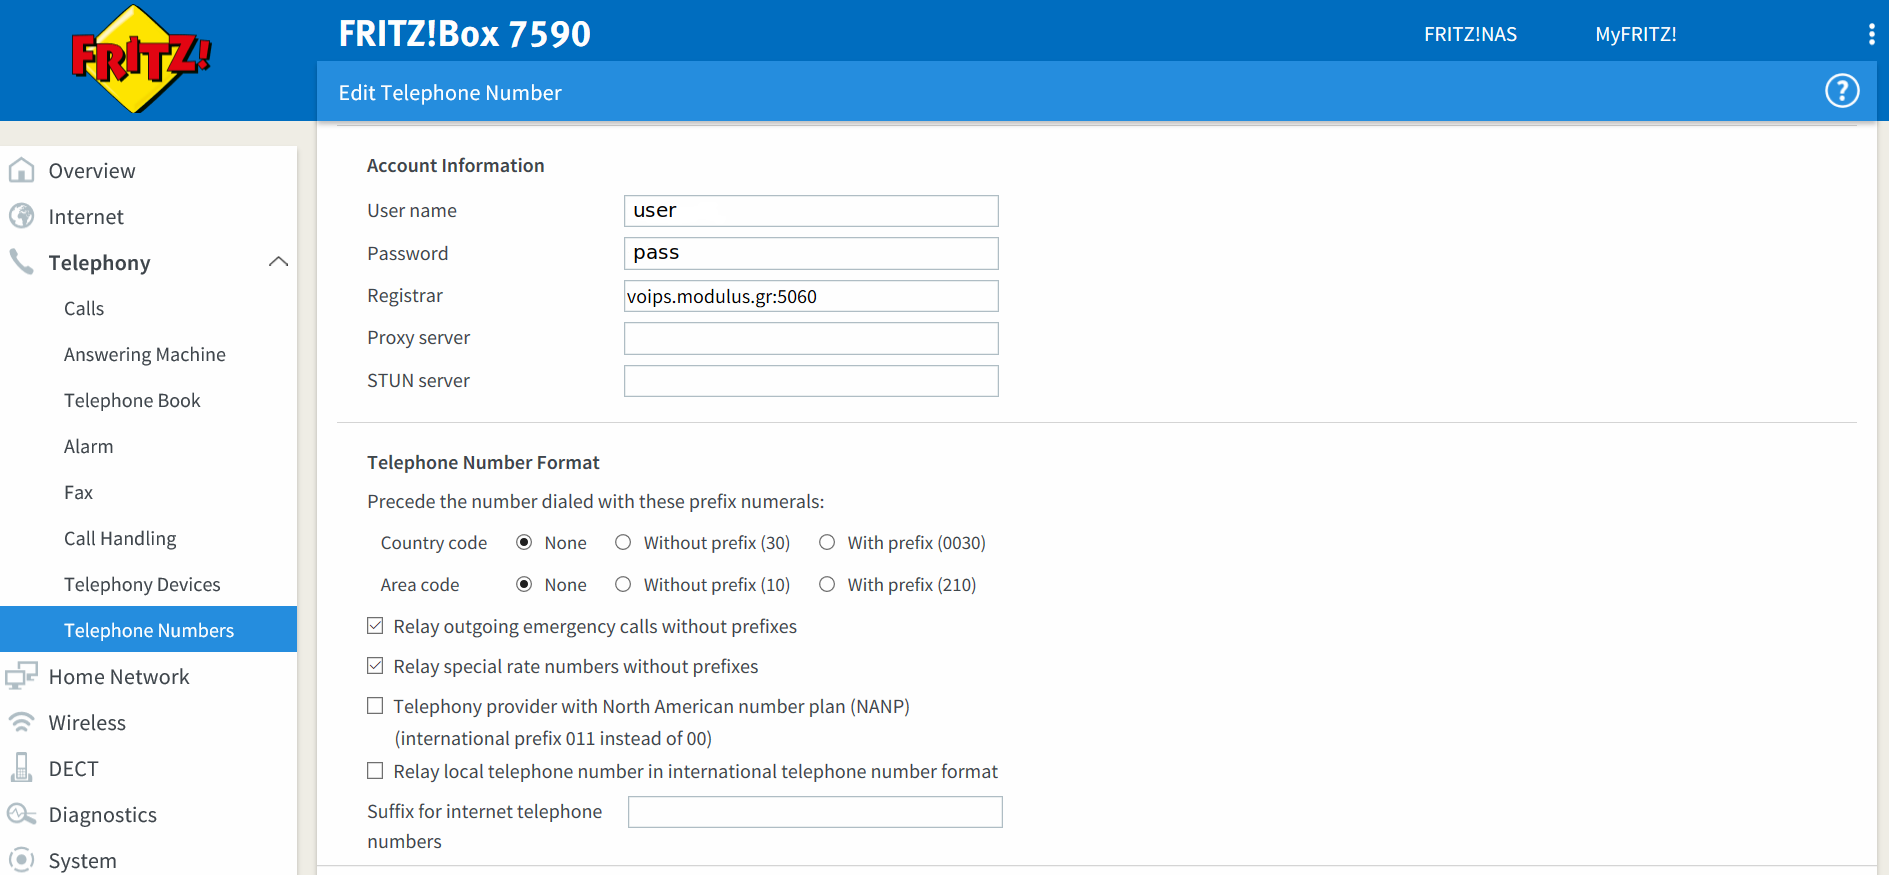Click the Telephony handset icon
Image resolution: width=1889 pixels, height=875 pixels.
21,262
